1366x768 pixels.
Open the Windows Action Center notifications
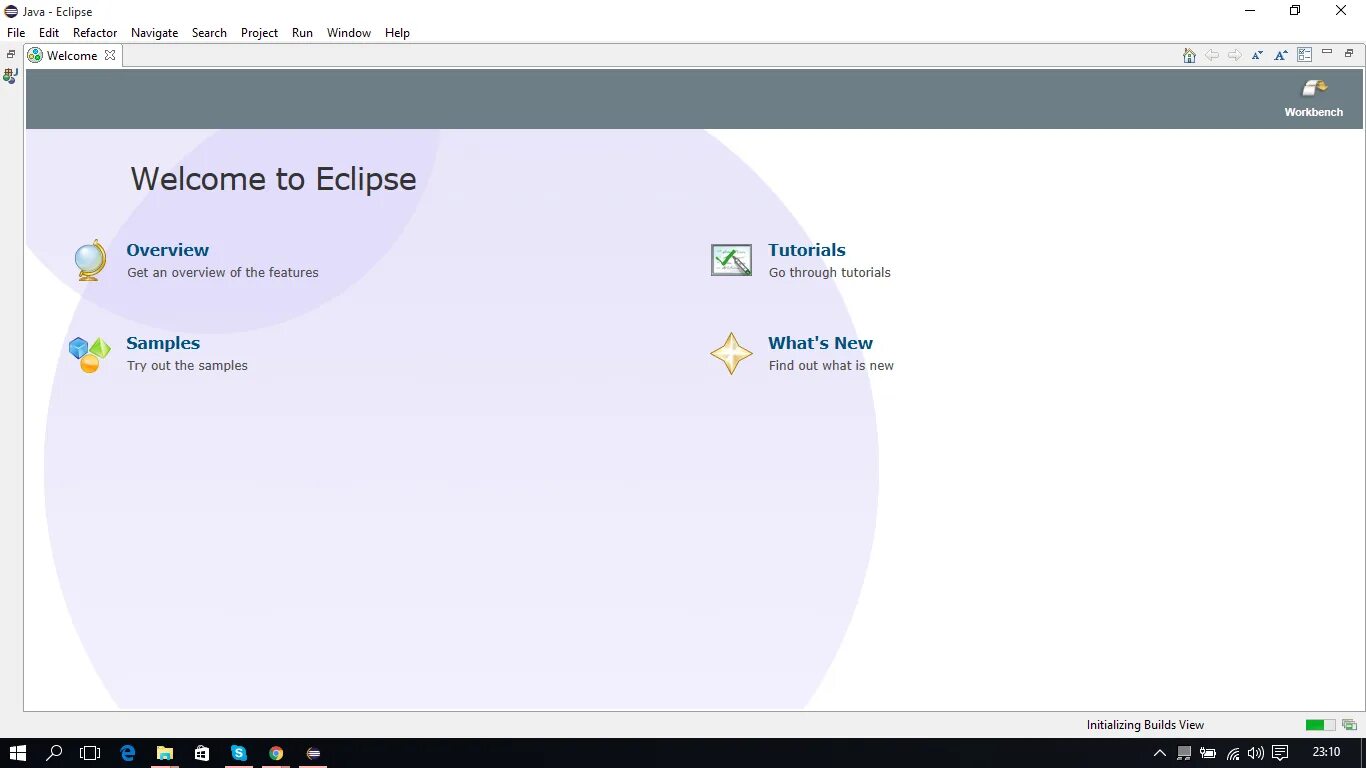coord(1280,753)
